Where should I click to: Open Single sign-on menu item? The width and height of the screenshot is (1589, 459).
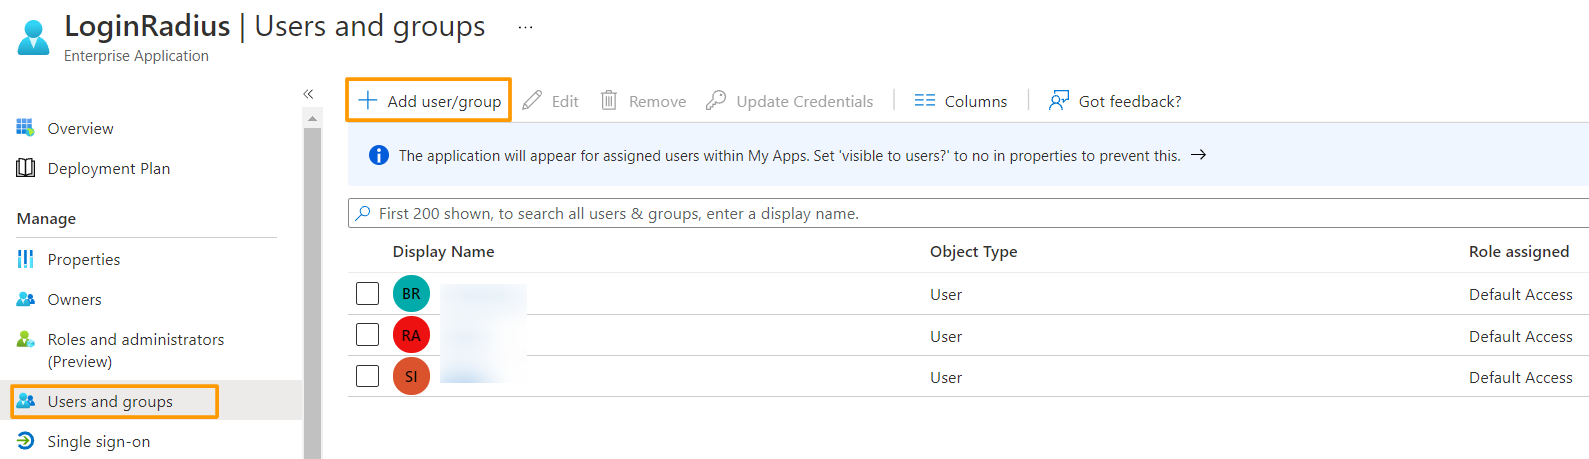pyautogui.click(x=99, y=441)
